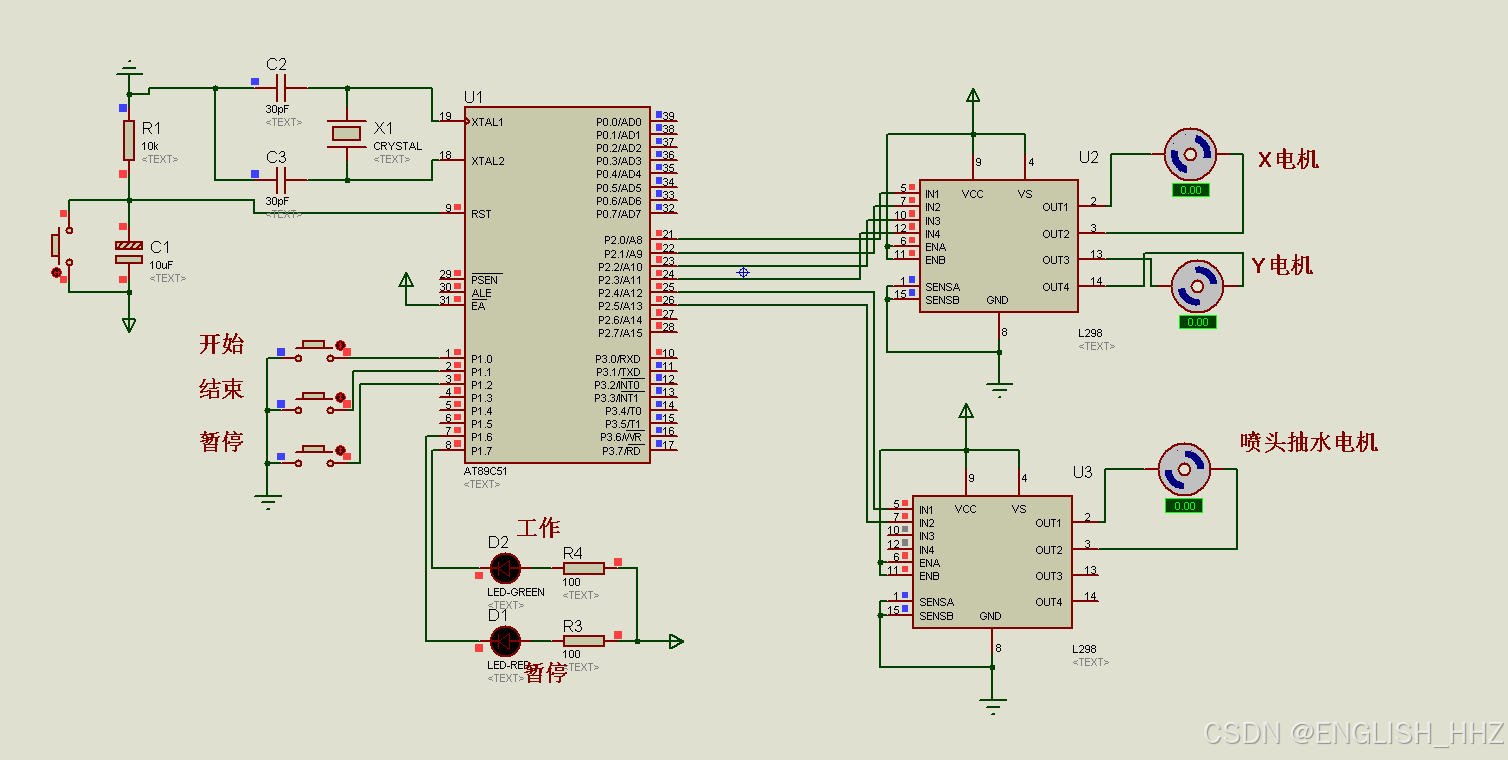Click the 喷头抽水电机 text label
Screen dimensions: 1508x760
(1309, 441)
